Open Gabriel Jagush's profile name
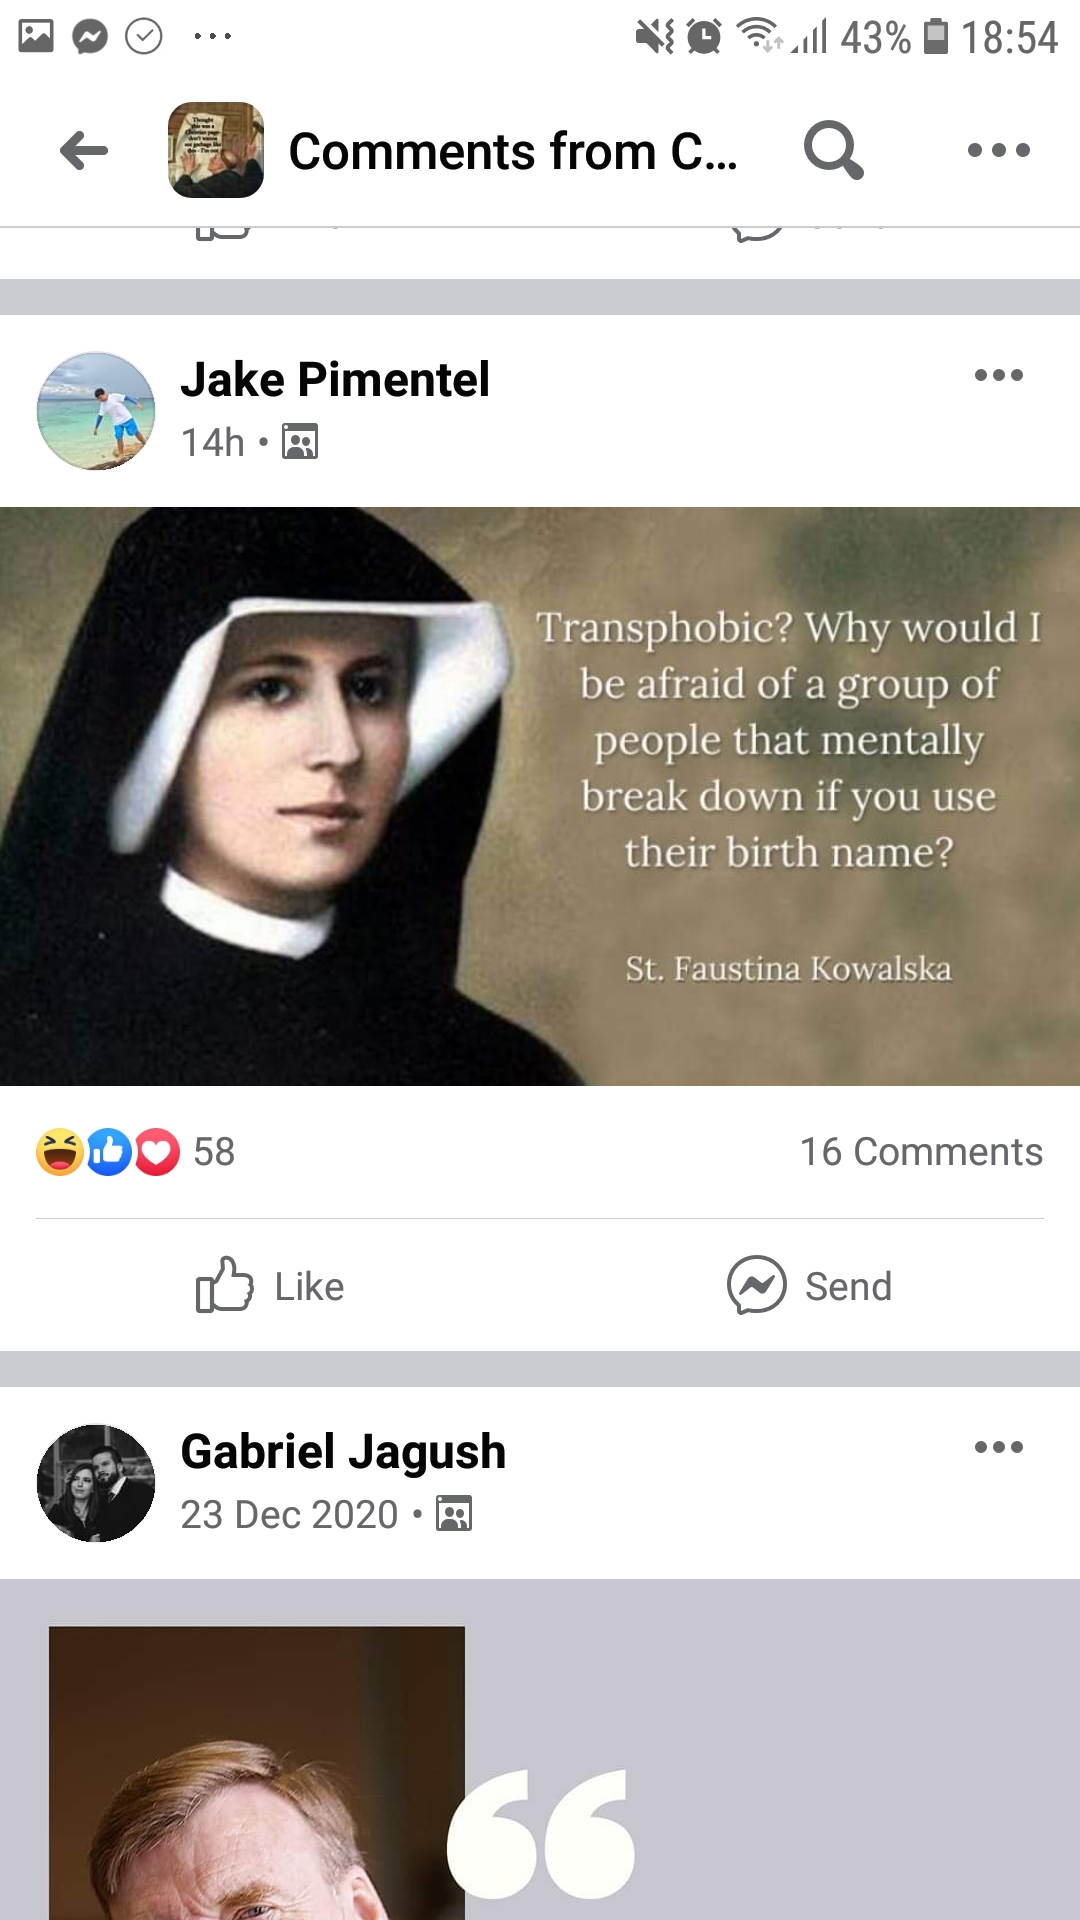Viewport: 1080px width, 1920px height. (x=343, y=1452)
